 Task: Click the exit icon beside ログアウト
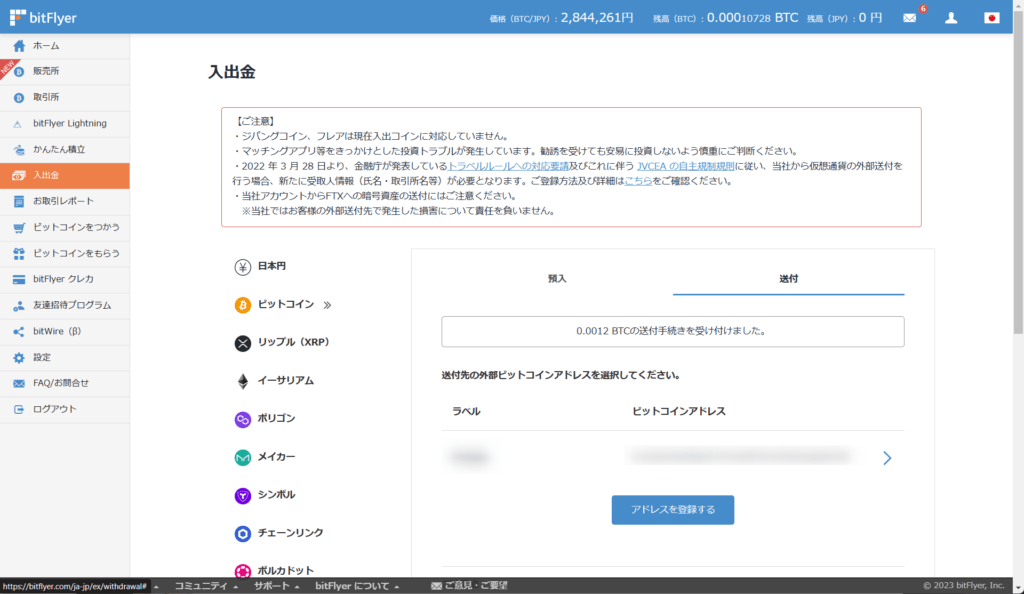pos(19,409)
